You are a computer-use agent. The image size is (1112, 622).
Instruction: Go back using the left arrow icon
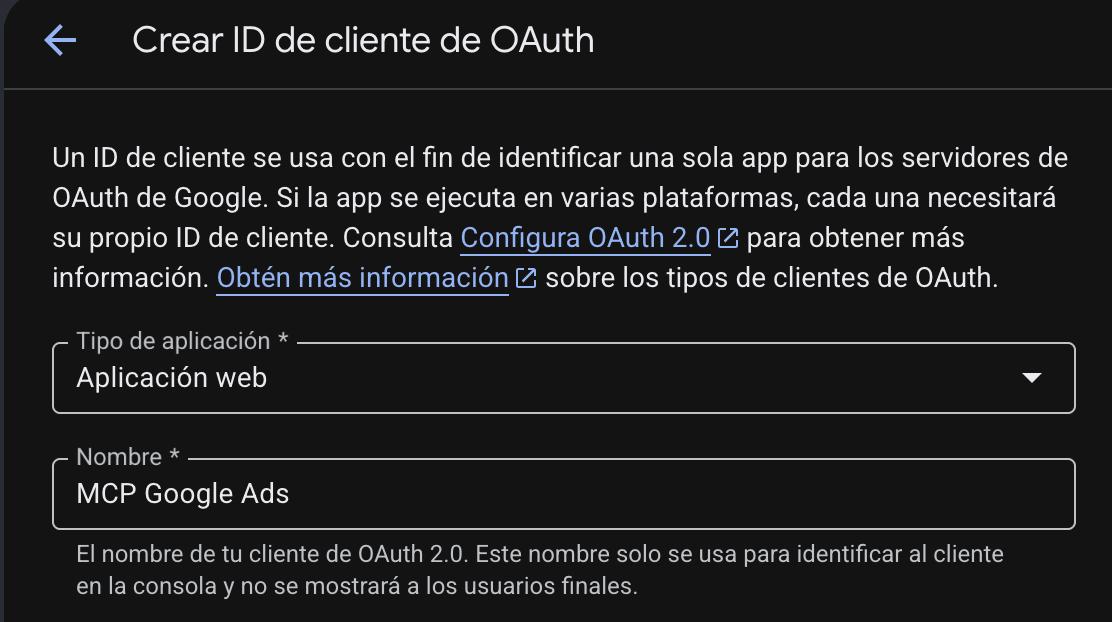pyautogui.click(x=60, y=40)
